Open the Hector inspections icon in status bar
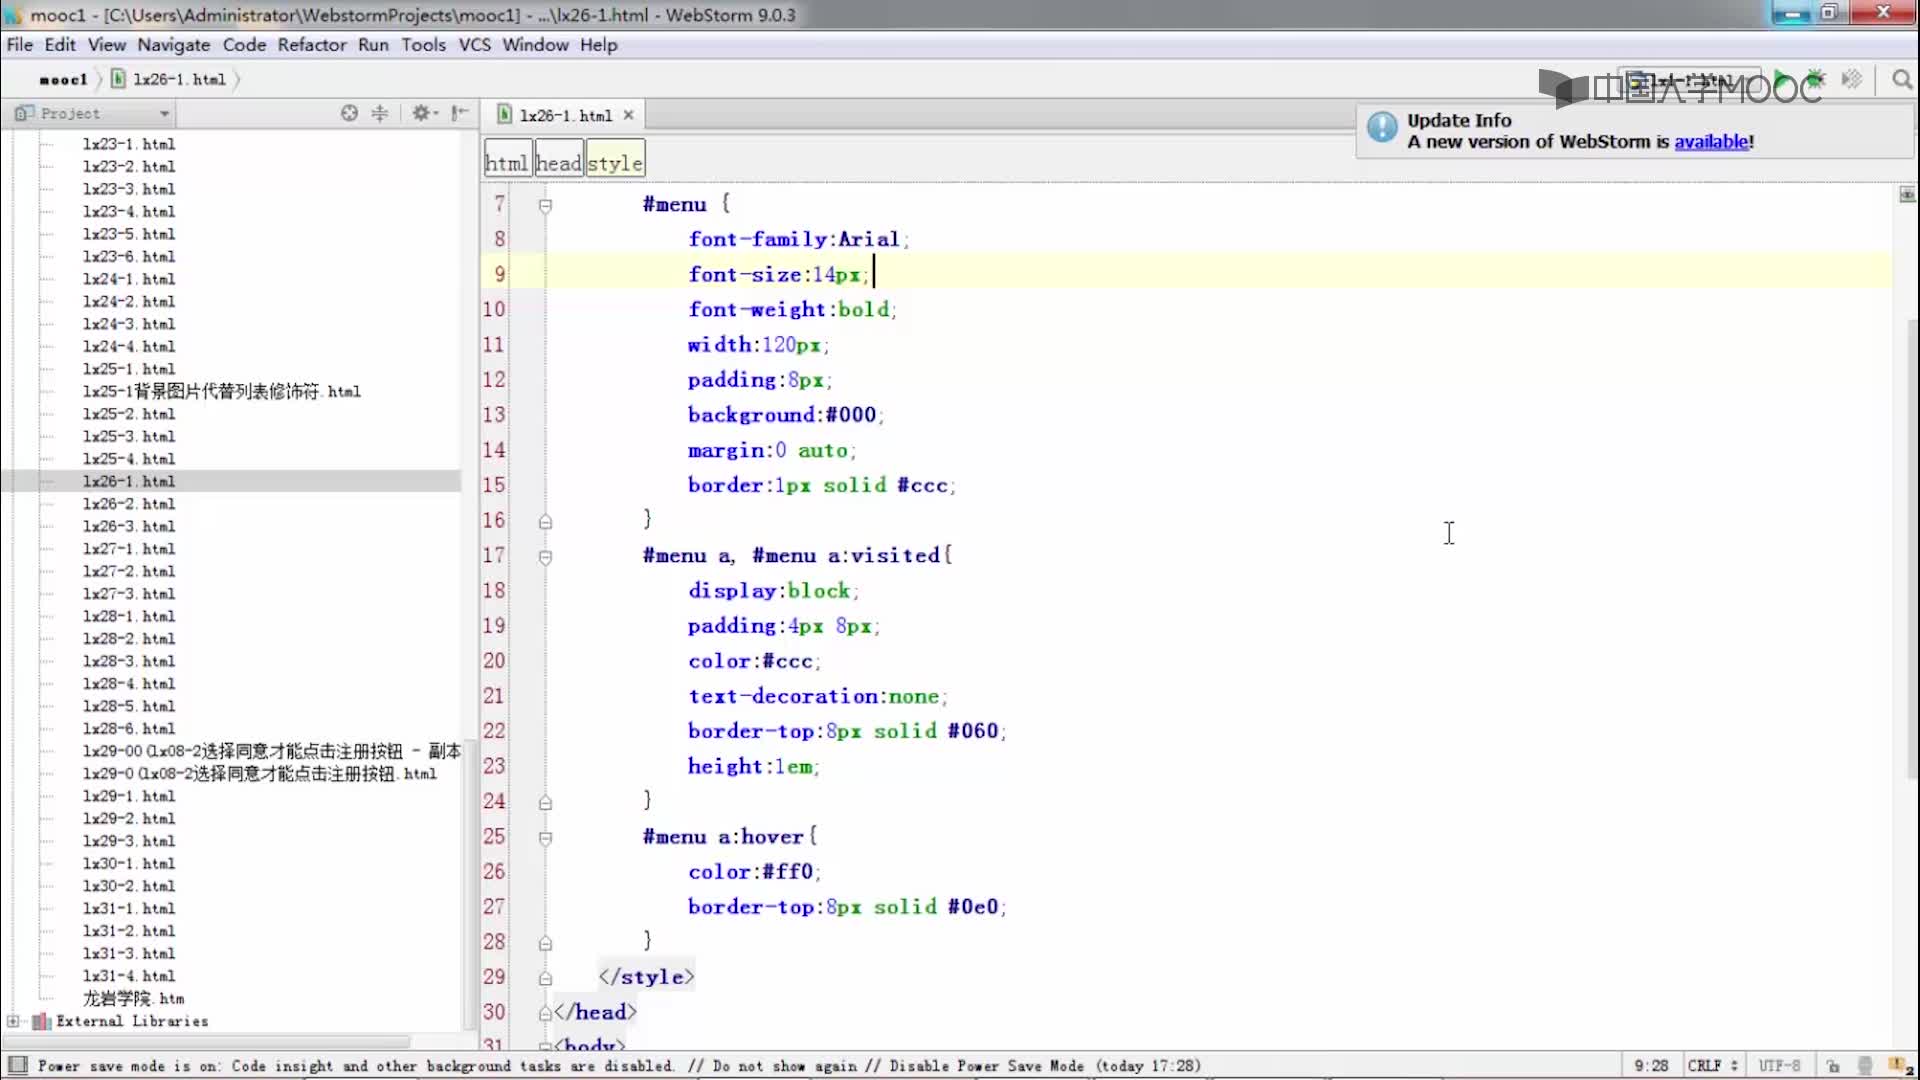This screenshot has height=1080, width=1920. click(x=1865, y=1066)
